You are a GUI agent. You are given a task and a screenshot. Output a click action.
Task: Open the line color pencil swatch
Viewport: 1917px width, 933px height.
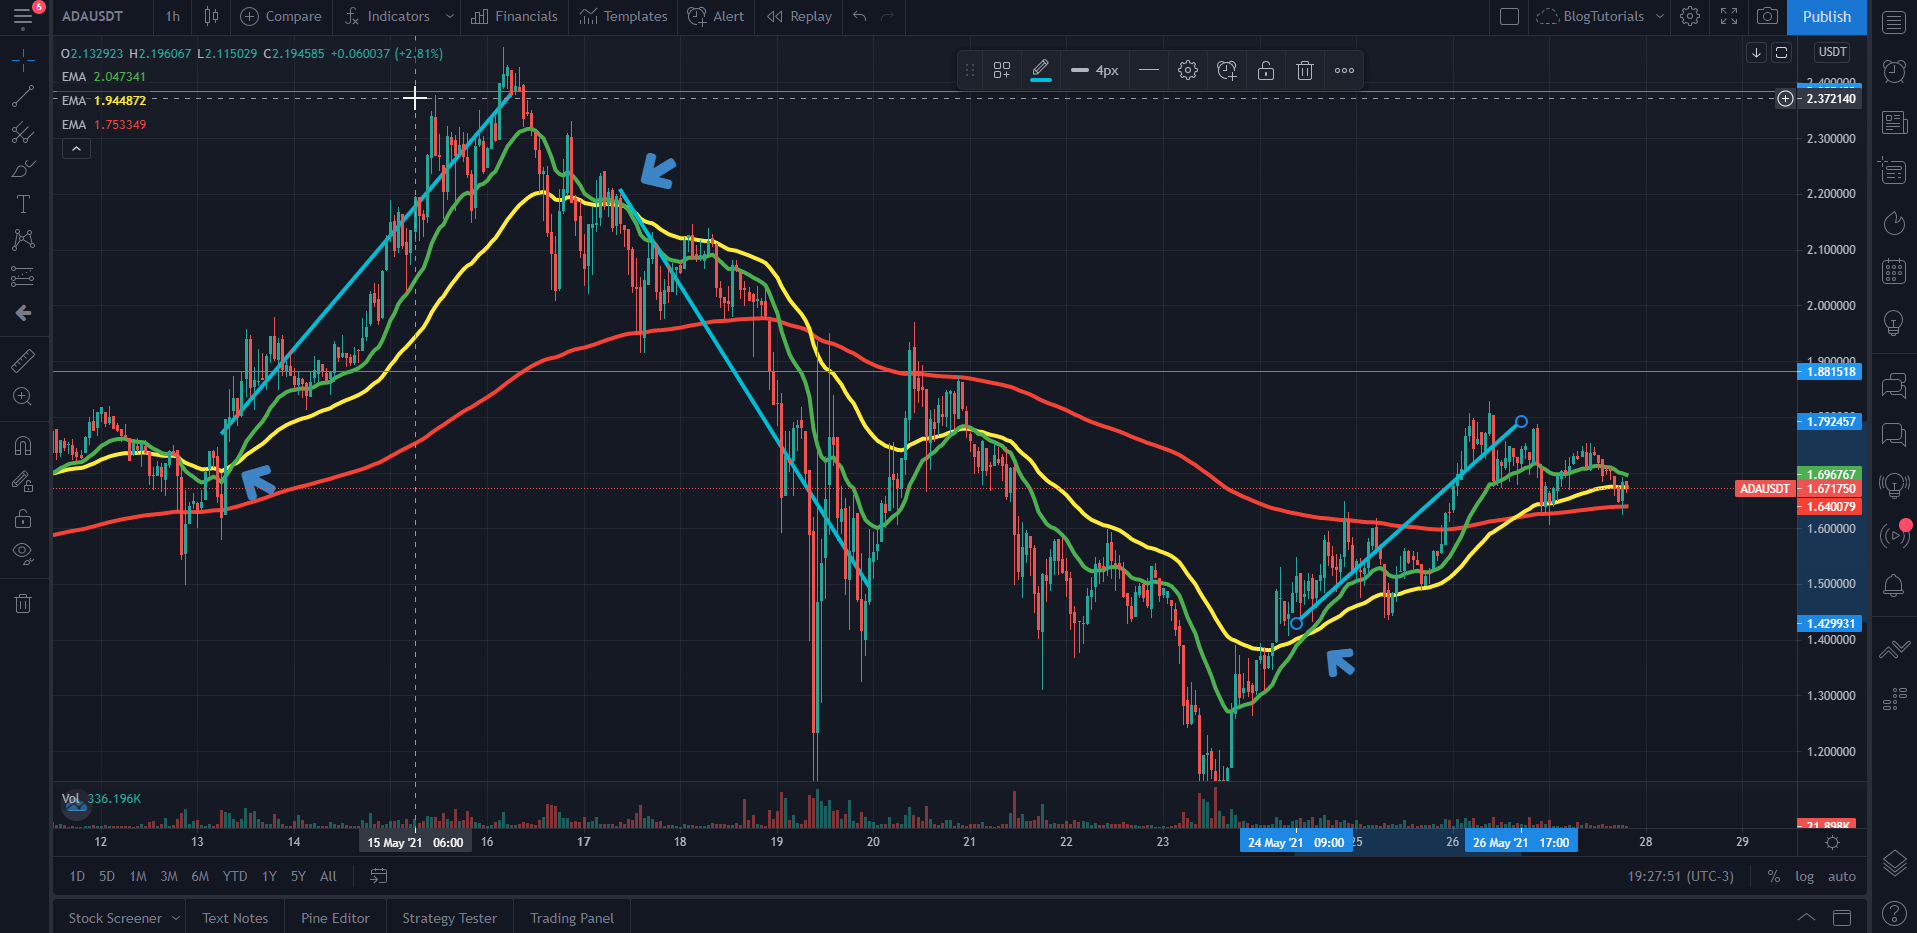(x=1040, y=70)
